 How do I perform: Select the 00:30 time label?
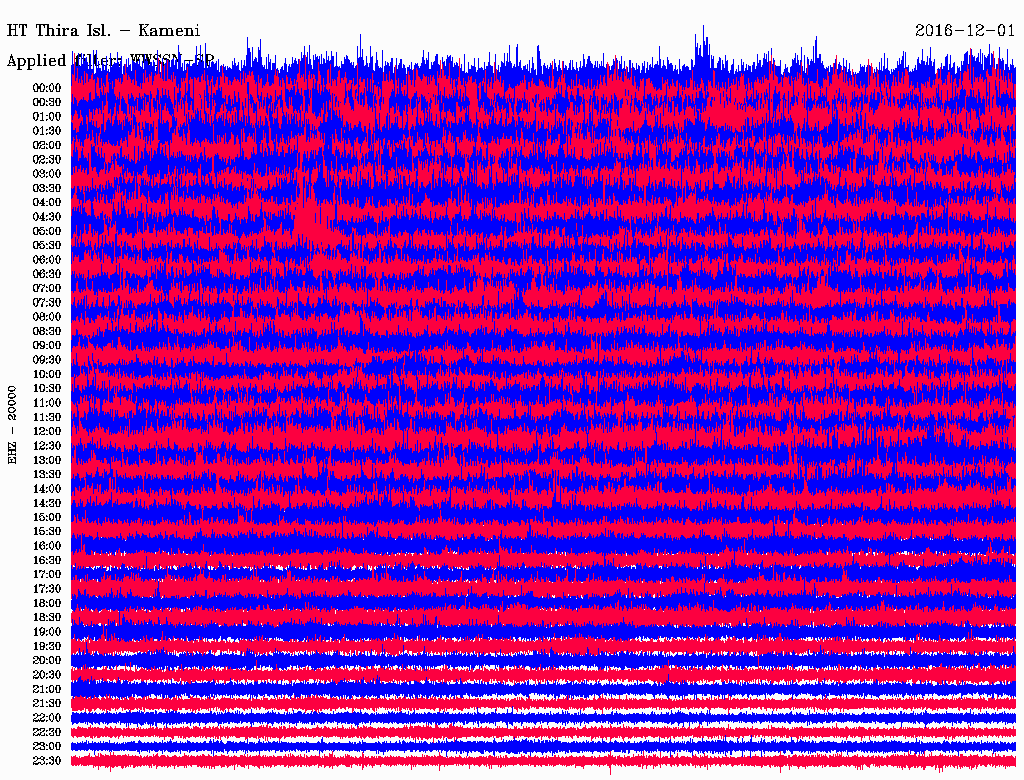click(47, 102)
